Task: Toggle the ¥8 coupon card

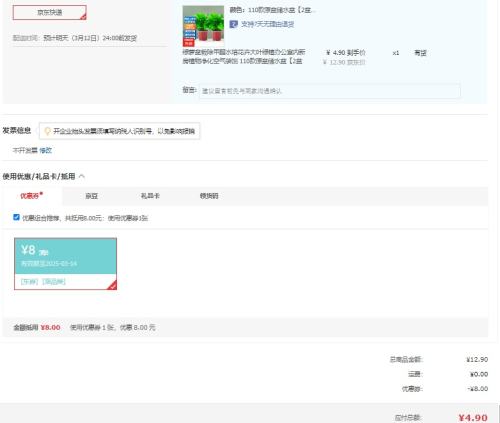Action: (65, 264)
